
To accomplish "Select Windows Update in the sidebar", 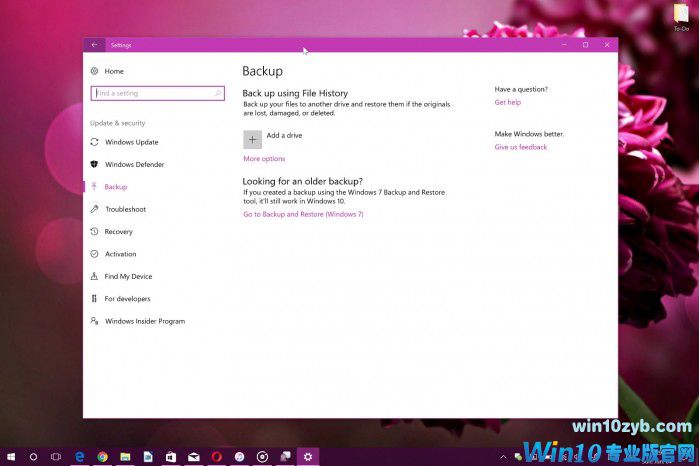I will [132, 142].
